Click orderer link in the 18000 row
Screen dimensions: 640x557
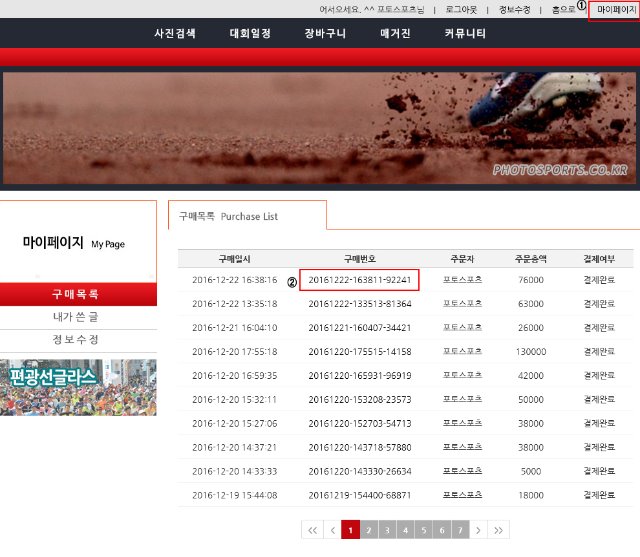click(462, 495)
